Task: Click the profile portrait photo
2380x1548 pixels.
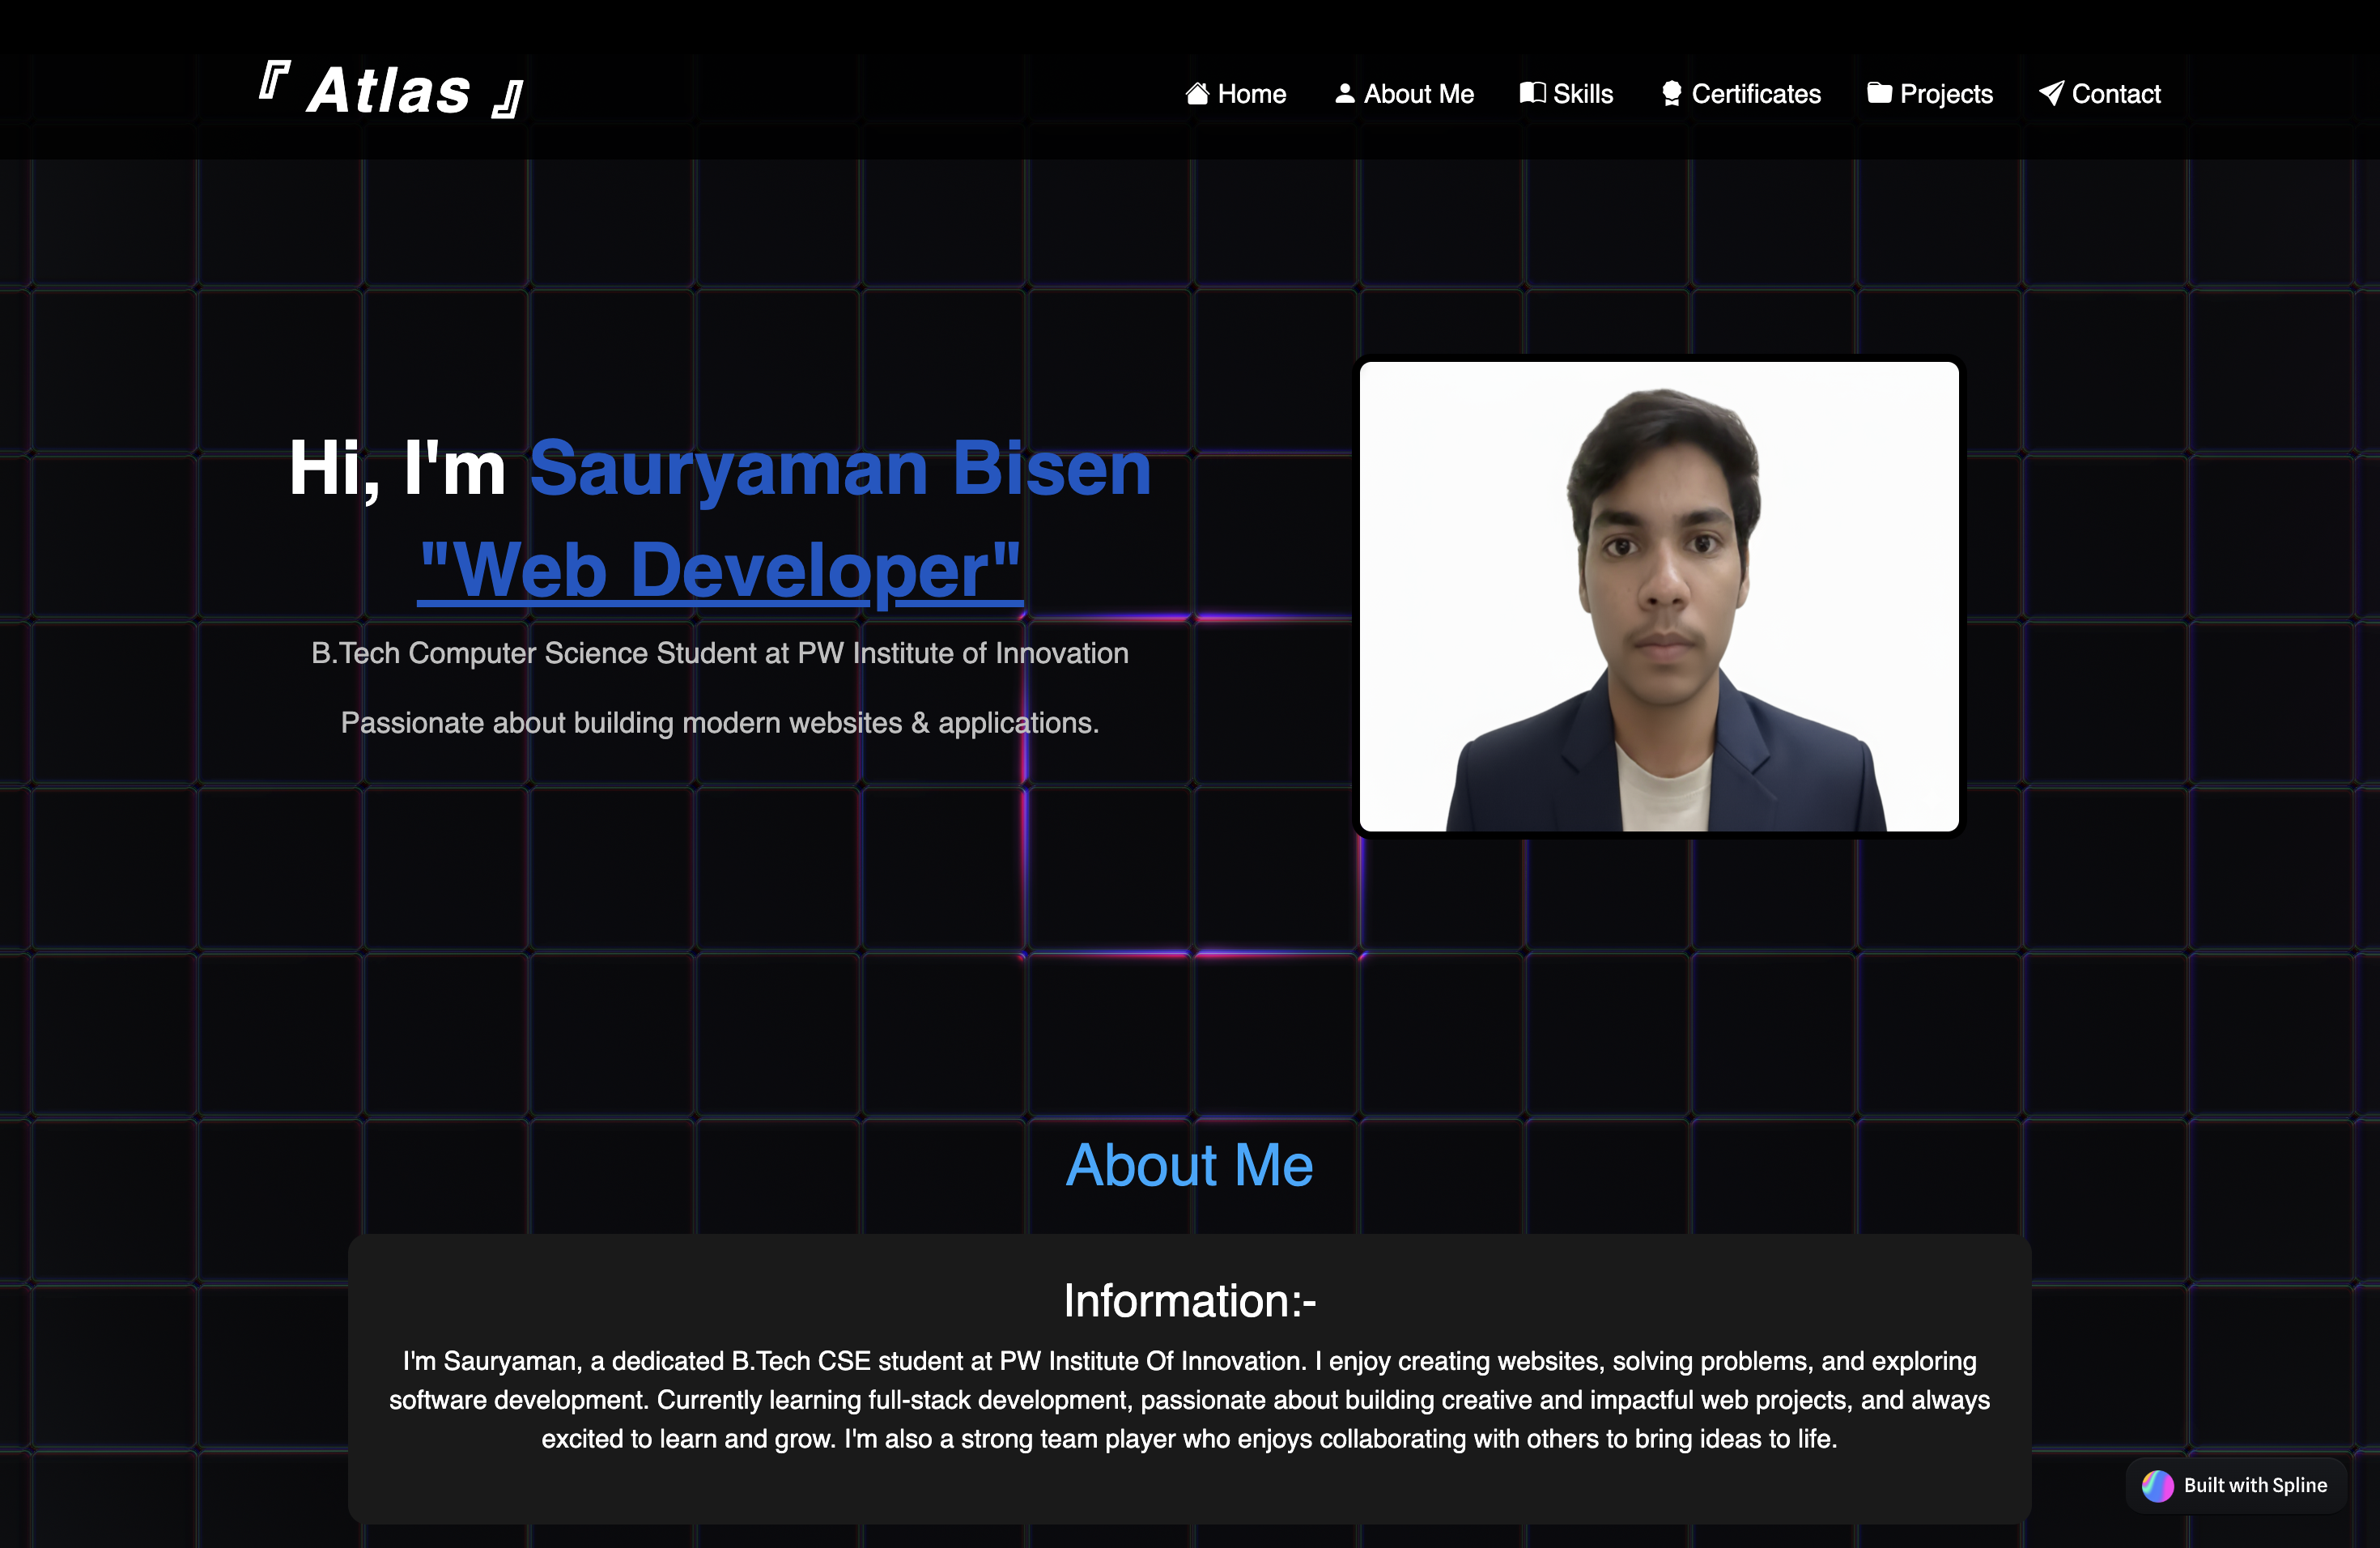Action: [x=1658, y=596]
